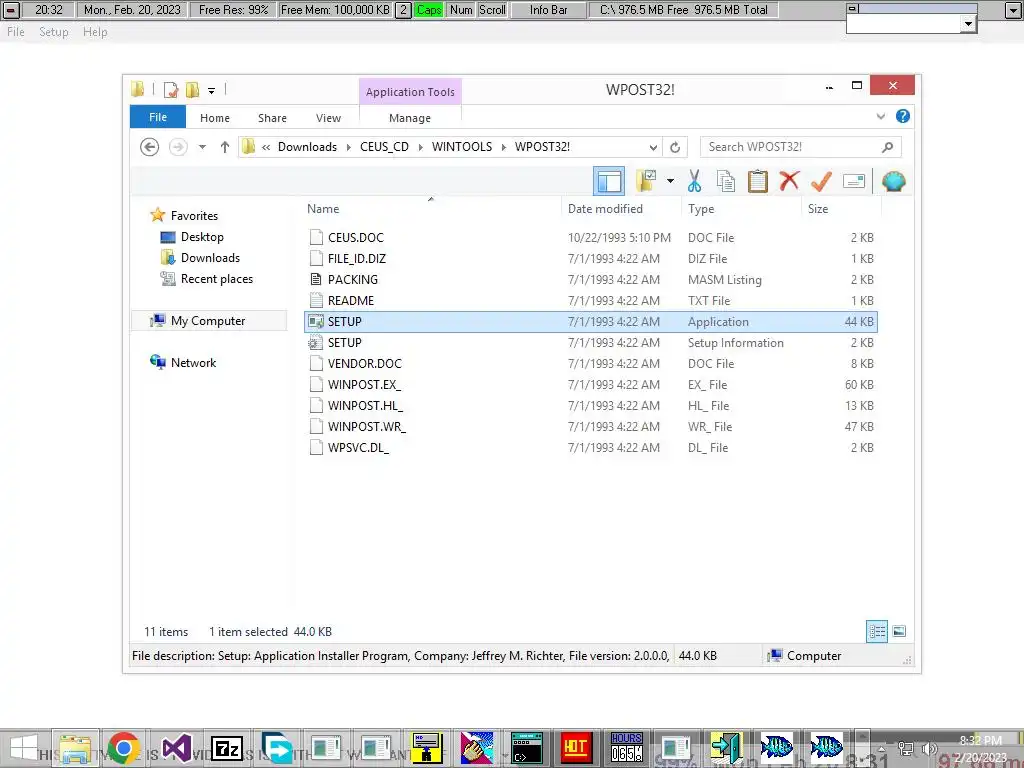Open Visual Studio from the taskbar
1024x768 pixels.
click(x=176, y=748)
